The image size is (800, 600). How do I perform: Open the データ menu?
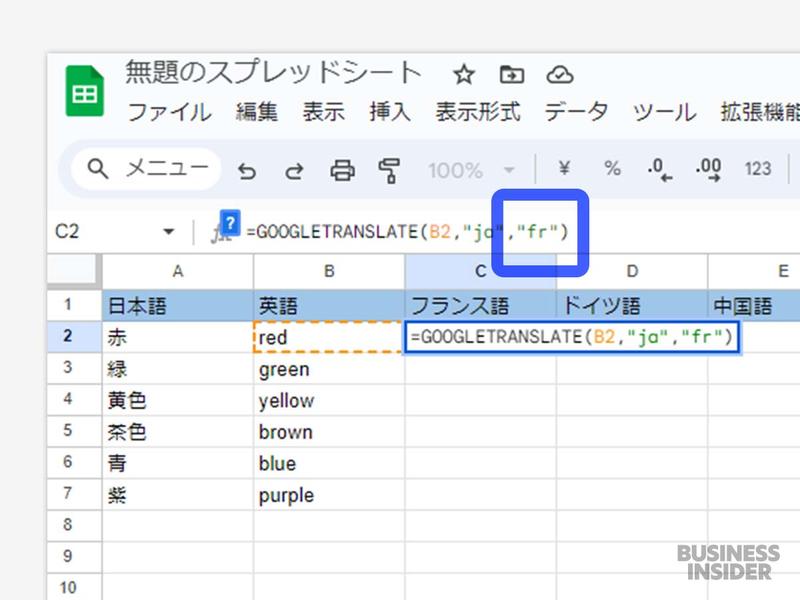[577, 112]
